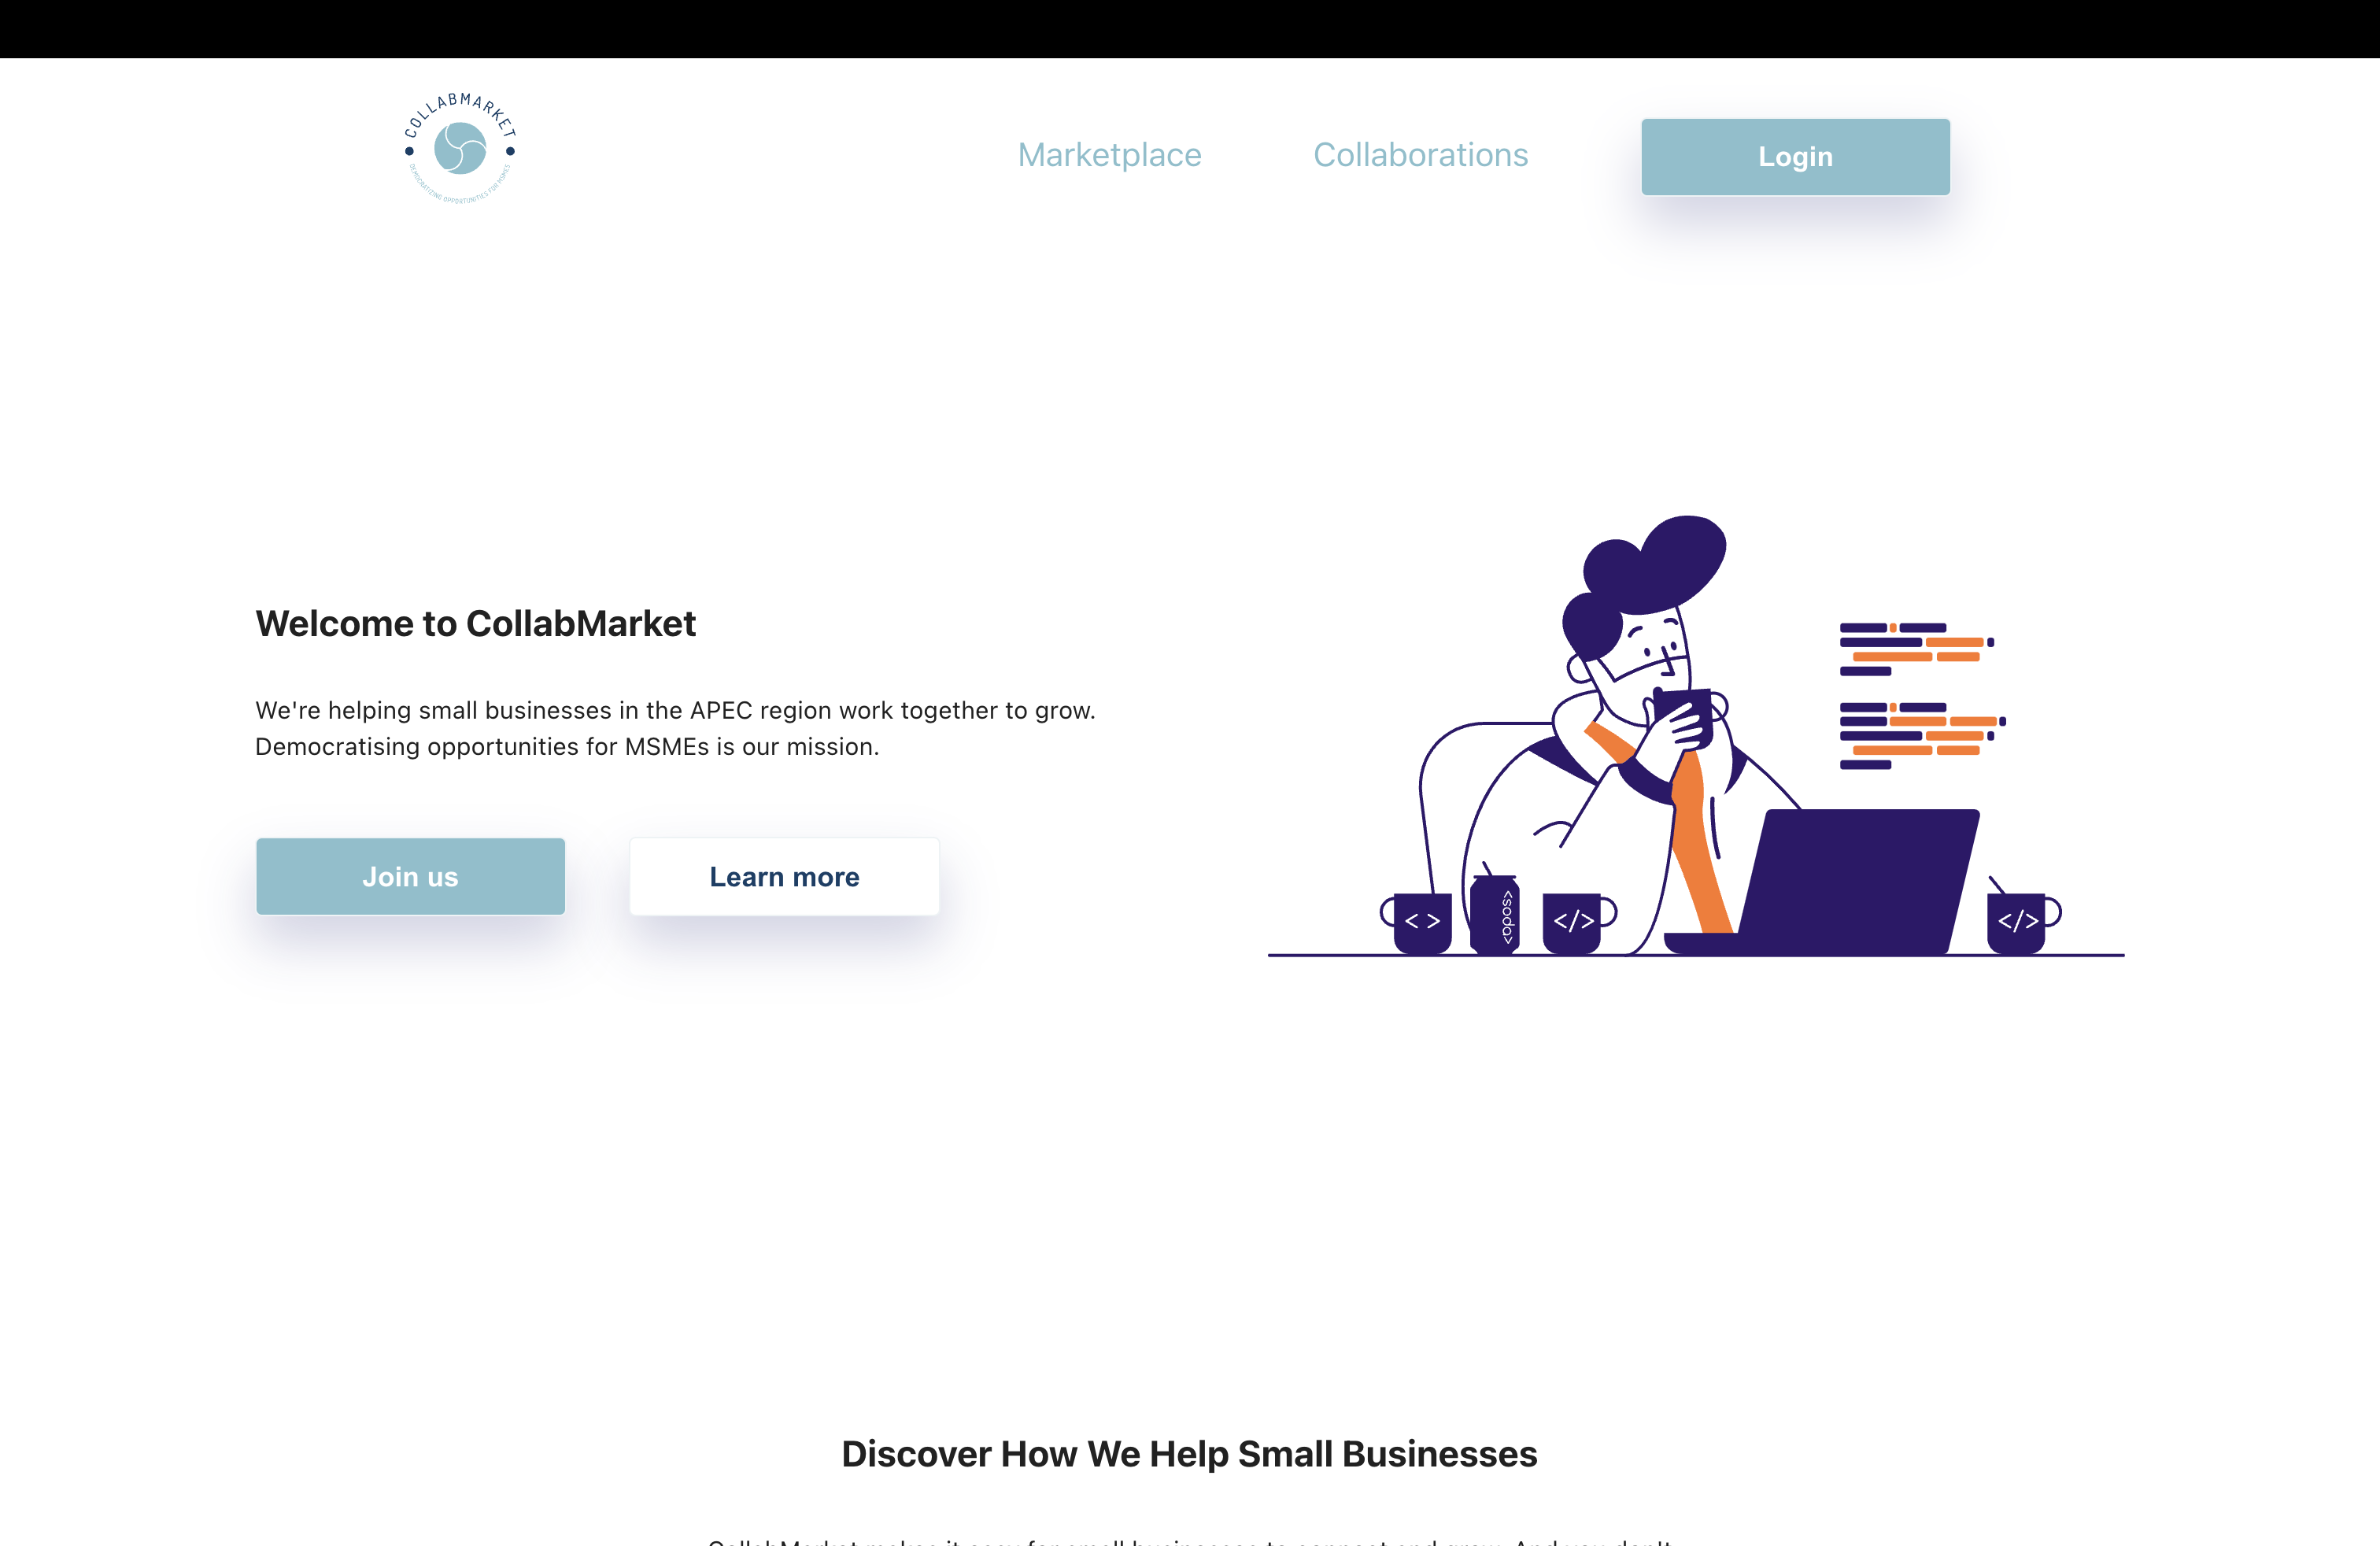2380x1546 pixels.
Task: Click the Welcome to CollabMarket heading
Action: 475,623
